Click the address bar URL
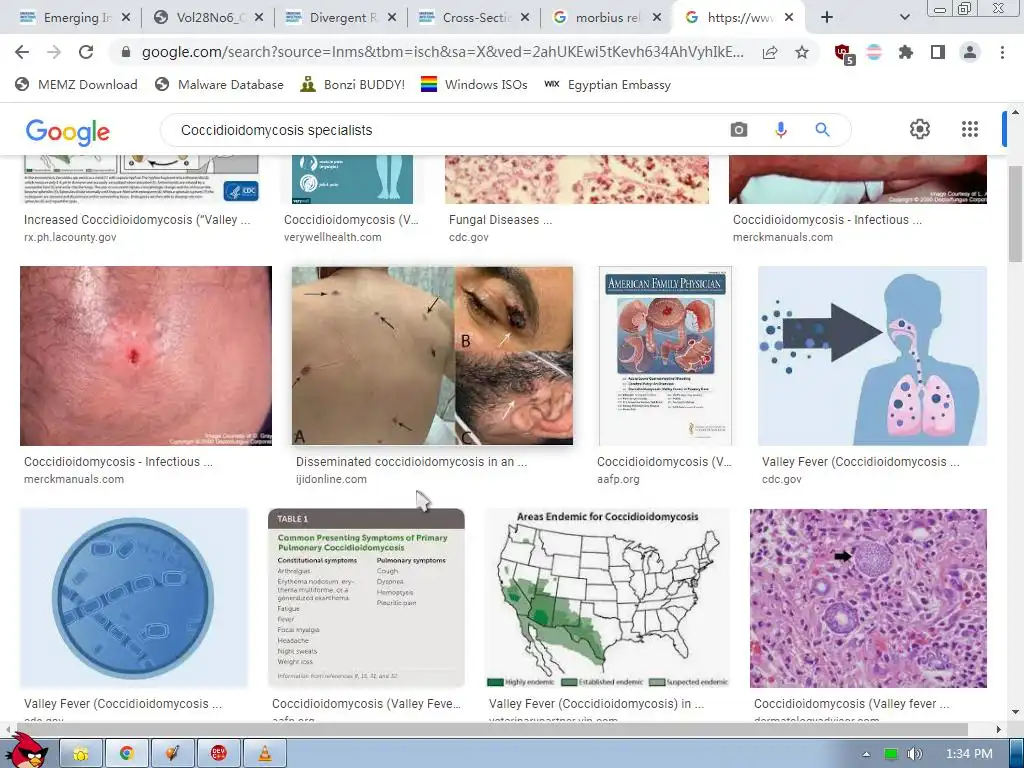The width and height of the screenshot is (1024, 768). click(442, 52)
